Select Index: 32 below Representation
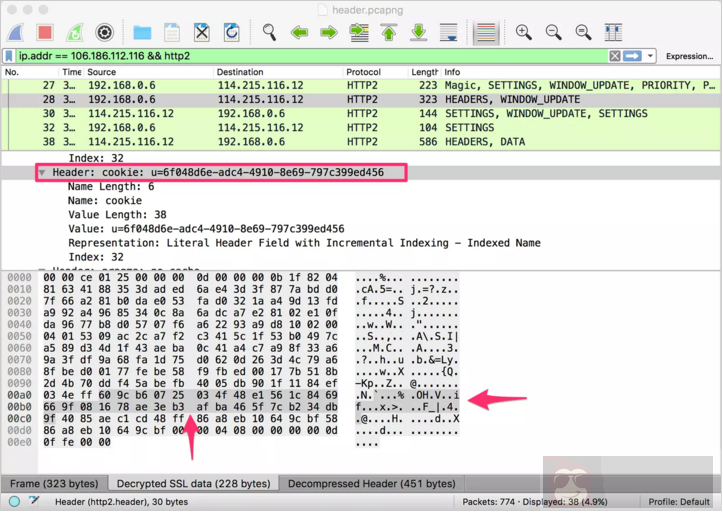723x513 pixels. coord(96,257)
